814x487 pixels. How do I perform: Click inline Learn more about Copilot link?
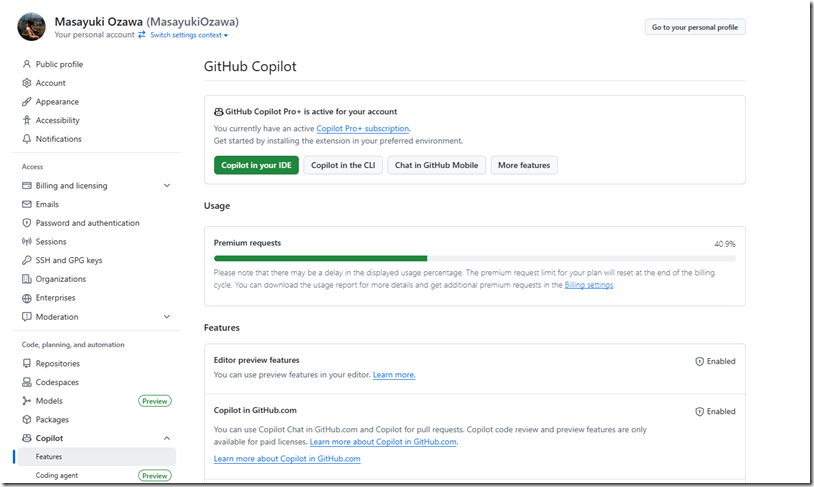383,442
